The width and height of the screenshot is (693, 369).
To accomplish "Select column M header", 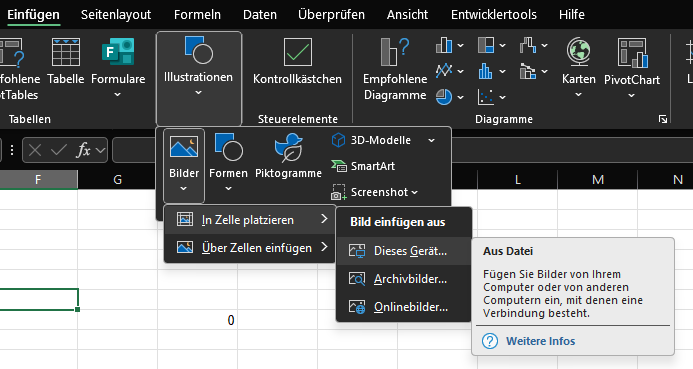I will (x=598, y=179).
